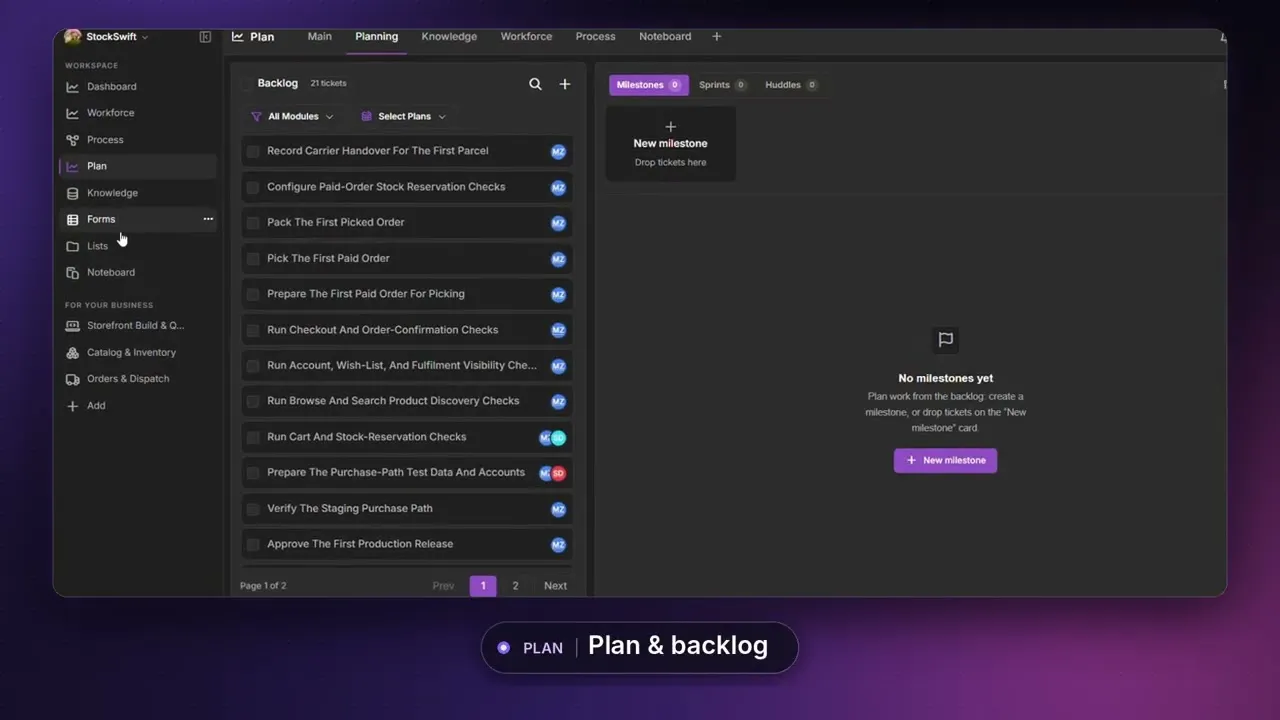Check the Pick The First Paid Order checkbox
Screen dimensions: 1280x720
click(253, 259)
